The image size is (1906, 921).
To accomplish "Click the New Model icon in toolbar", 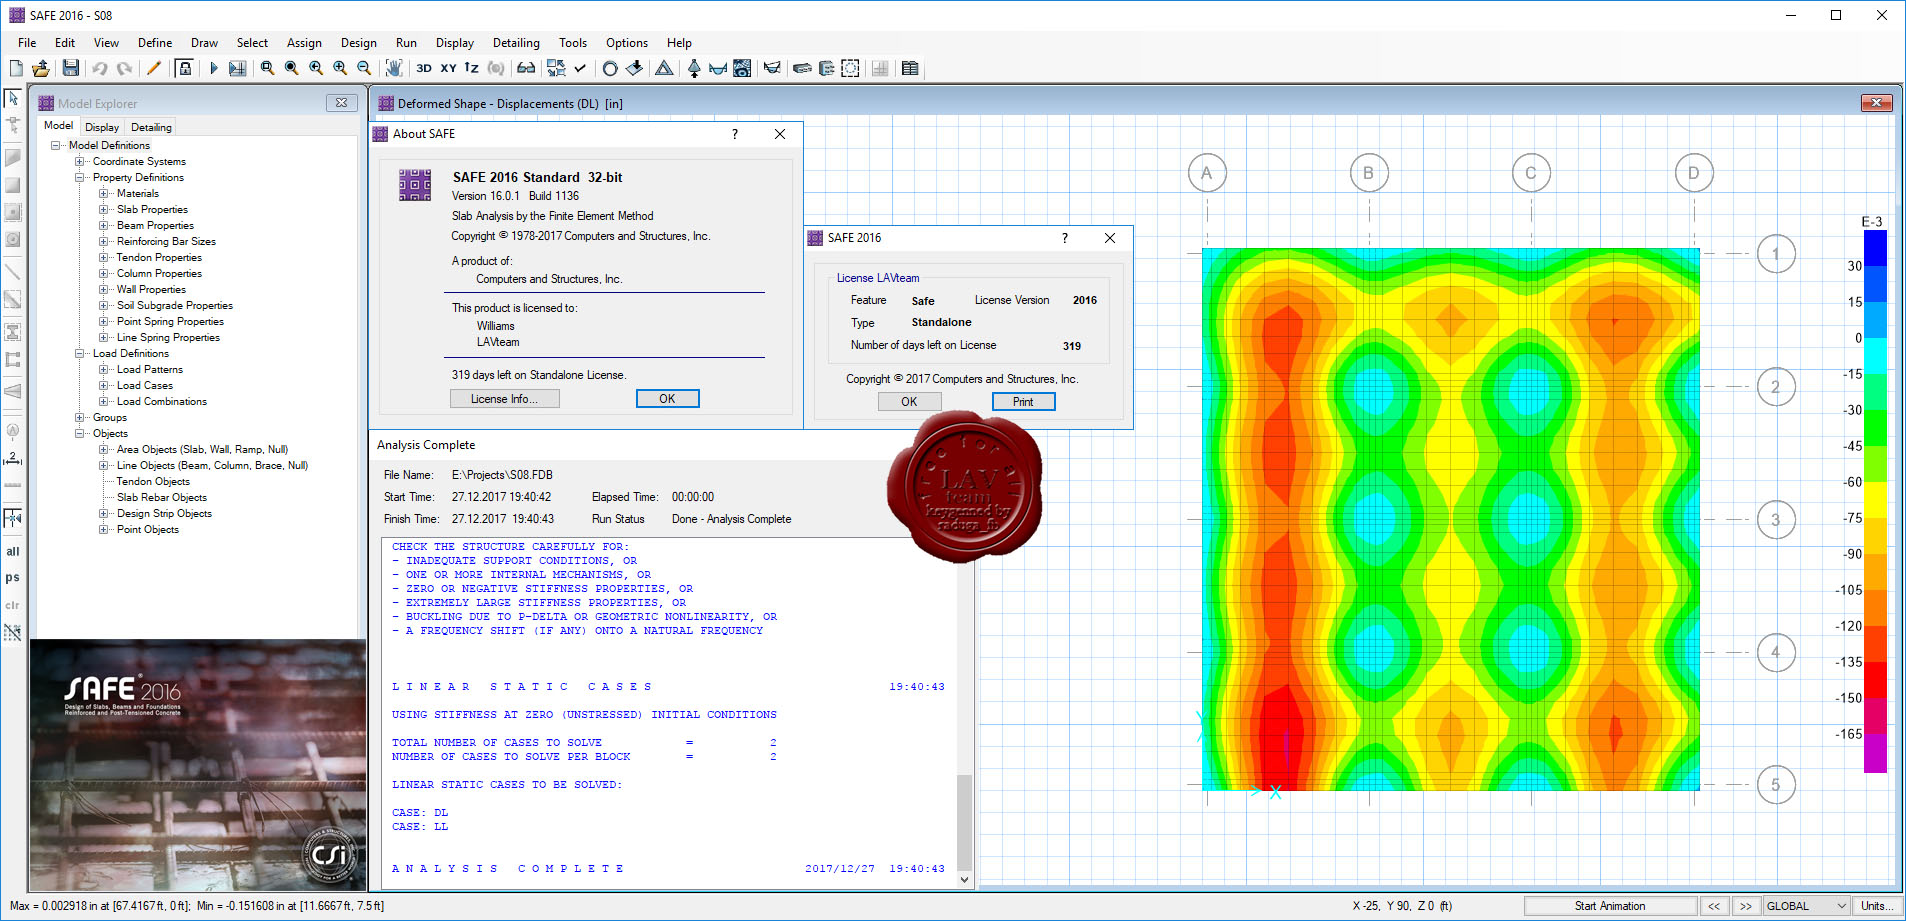I will [16, 68].
